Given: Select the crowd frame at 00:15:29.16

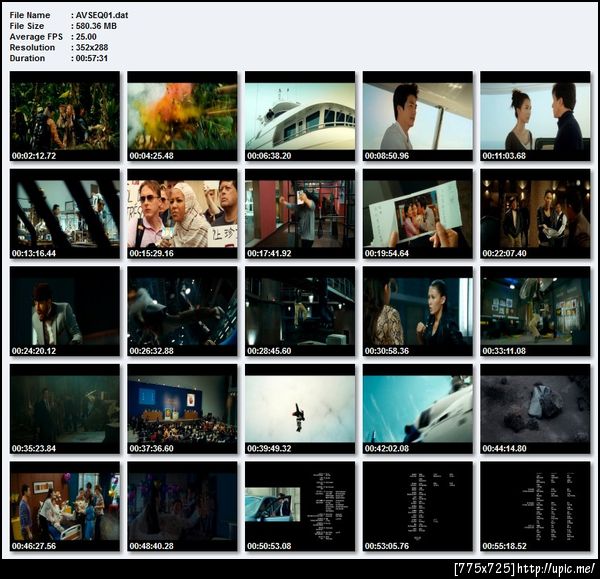Looking at the screenshot, I should (x=182, y=214).
